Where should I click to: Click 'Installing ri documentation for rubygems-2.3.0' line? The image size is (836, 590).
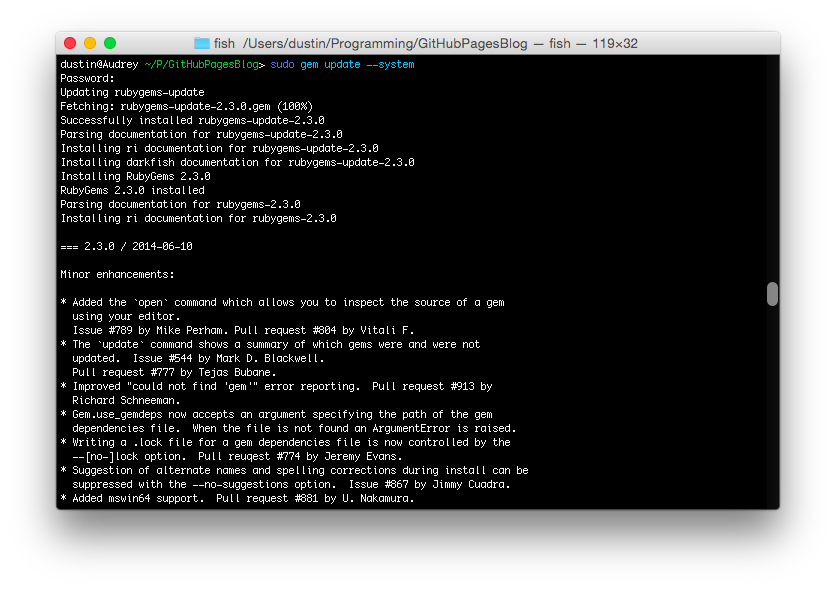point(198,218)
